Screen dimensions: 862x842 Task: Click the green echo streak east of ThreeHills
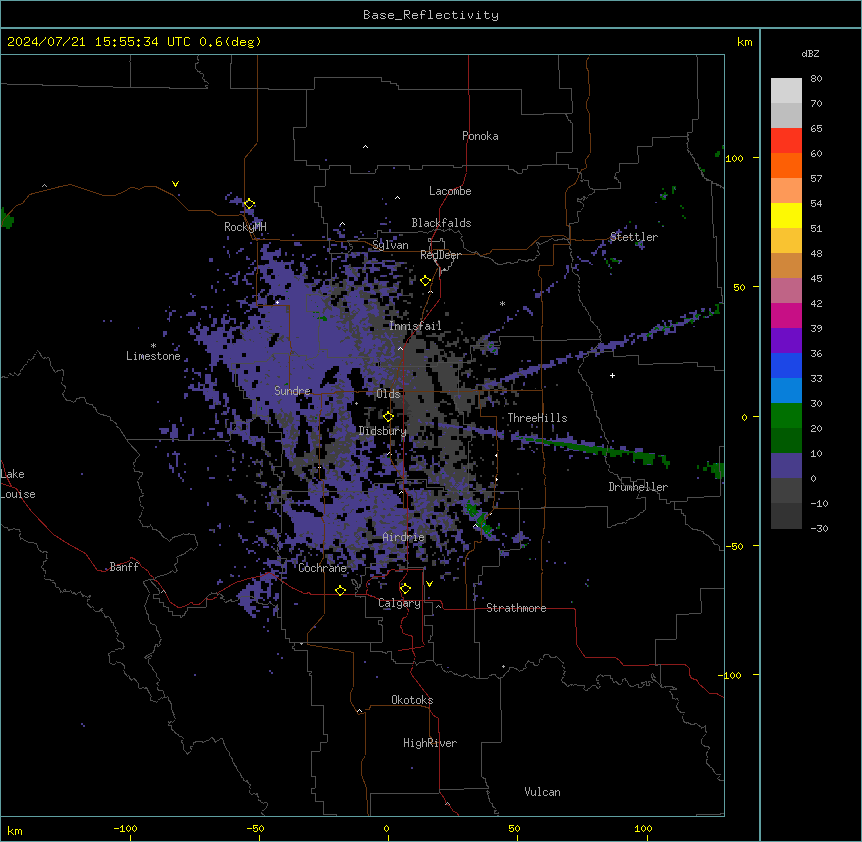(594, 448)
